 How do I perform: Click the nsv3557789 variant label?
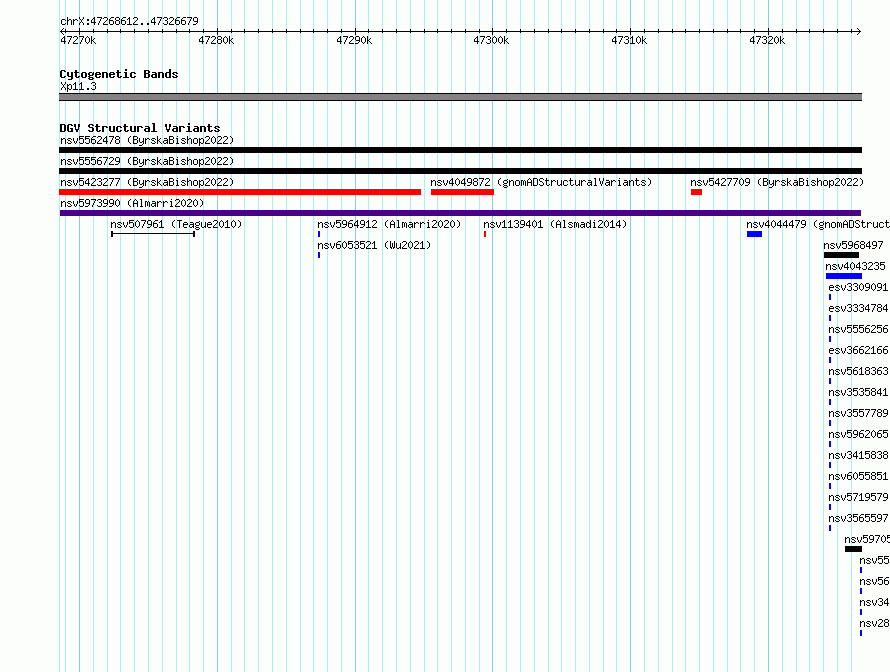[858, 413]
